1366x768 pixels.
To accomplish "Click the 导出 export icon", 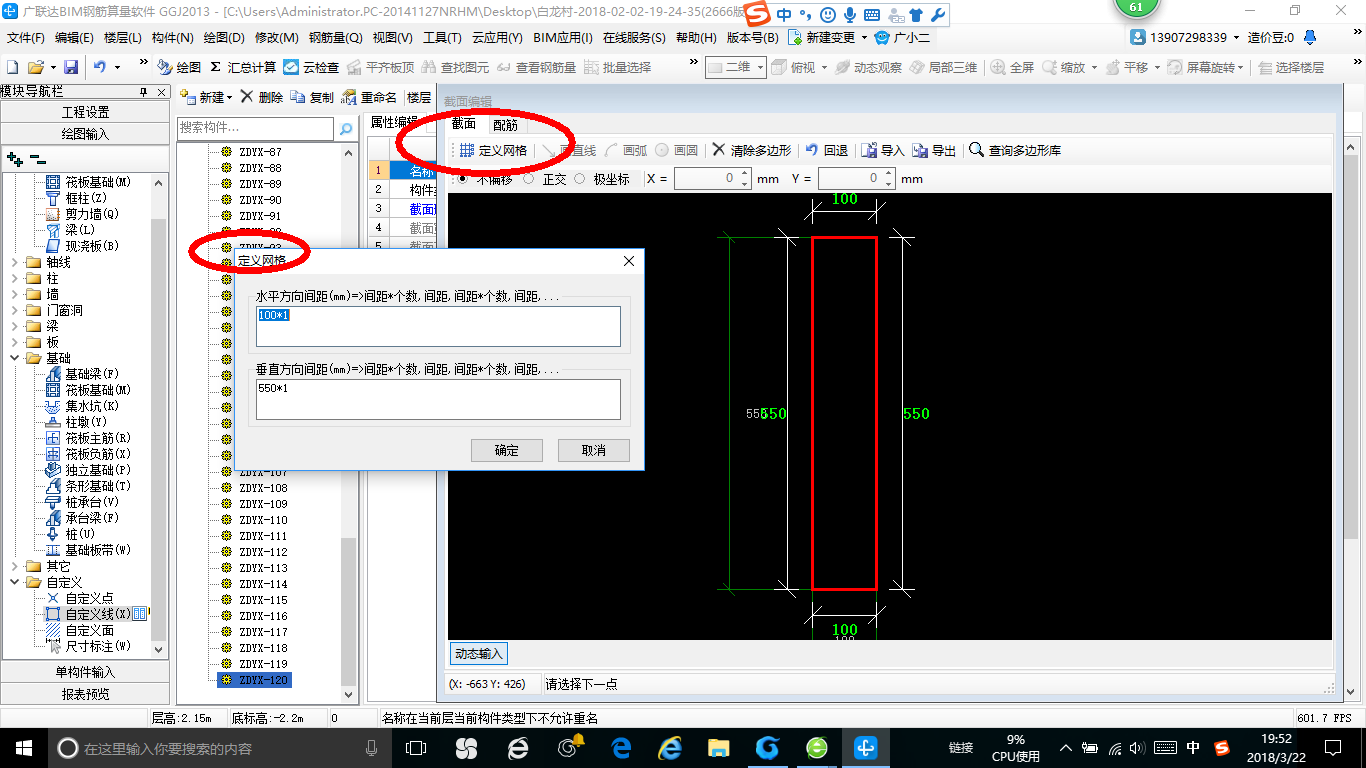I will click(x=920, y=150).
